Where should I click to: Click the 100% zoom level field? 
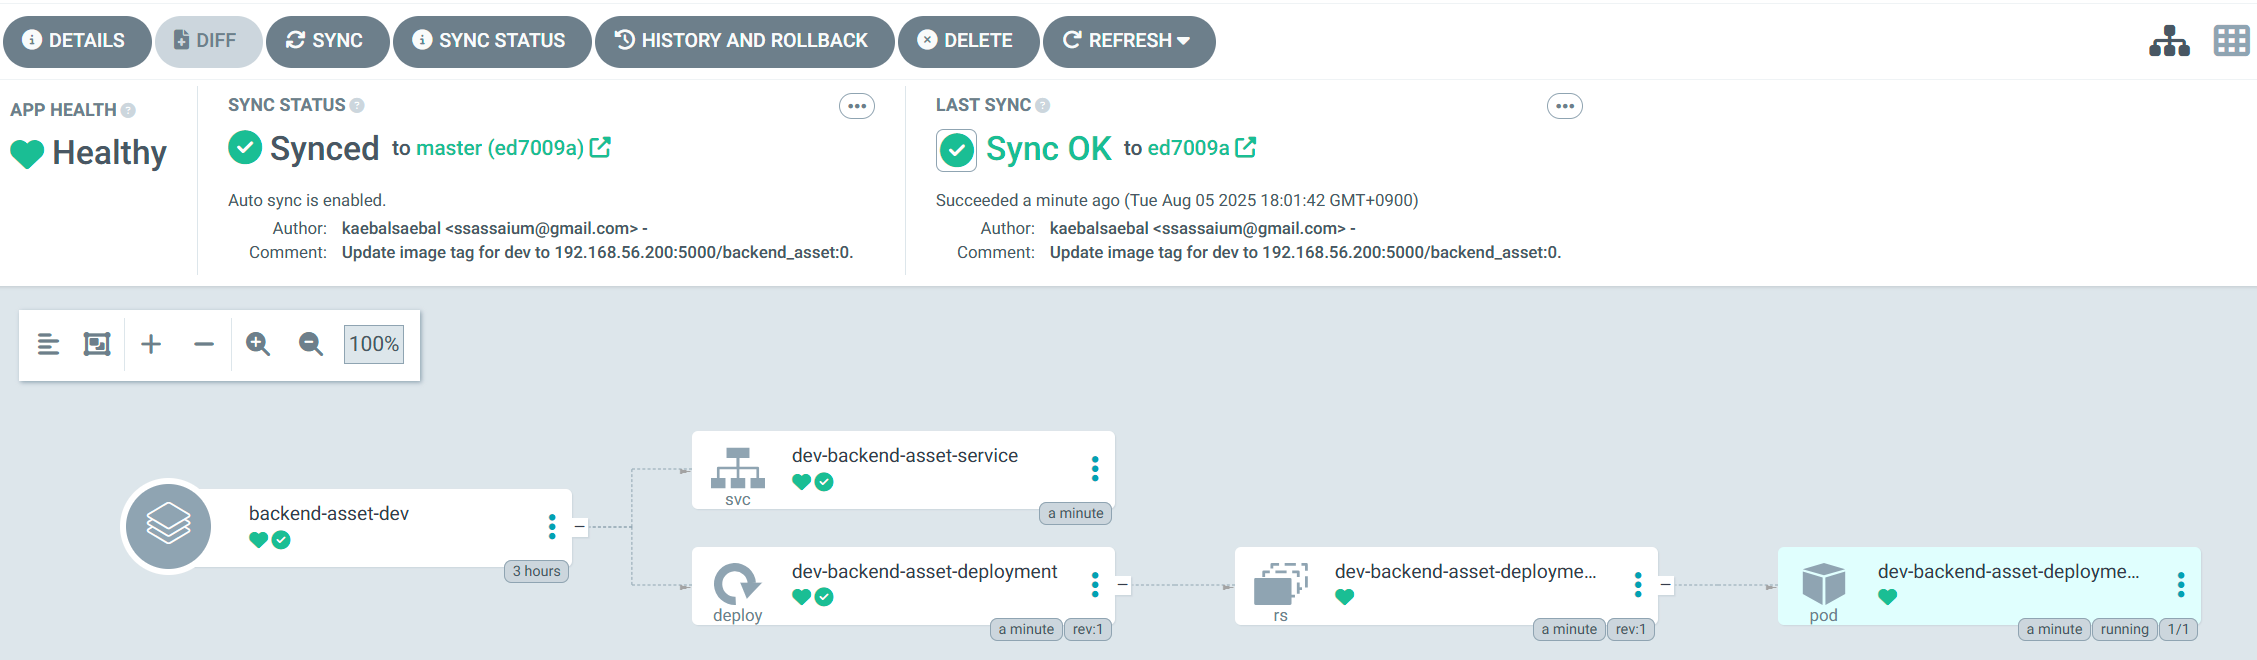(x=374, y=344)
